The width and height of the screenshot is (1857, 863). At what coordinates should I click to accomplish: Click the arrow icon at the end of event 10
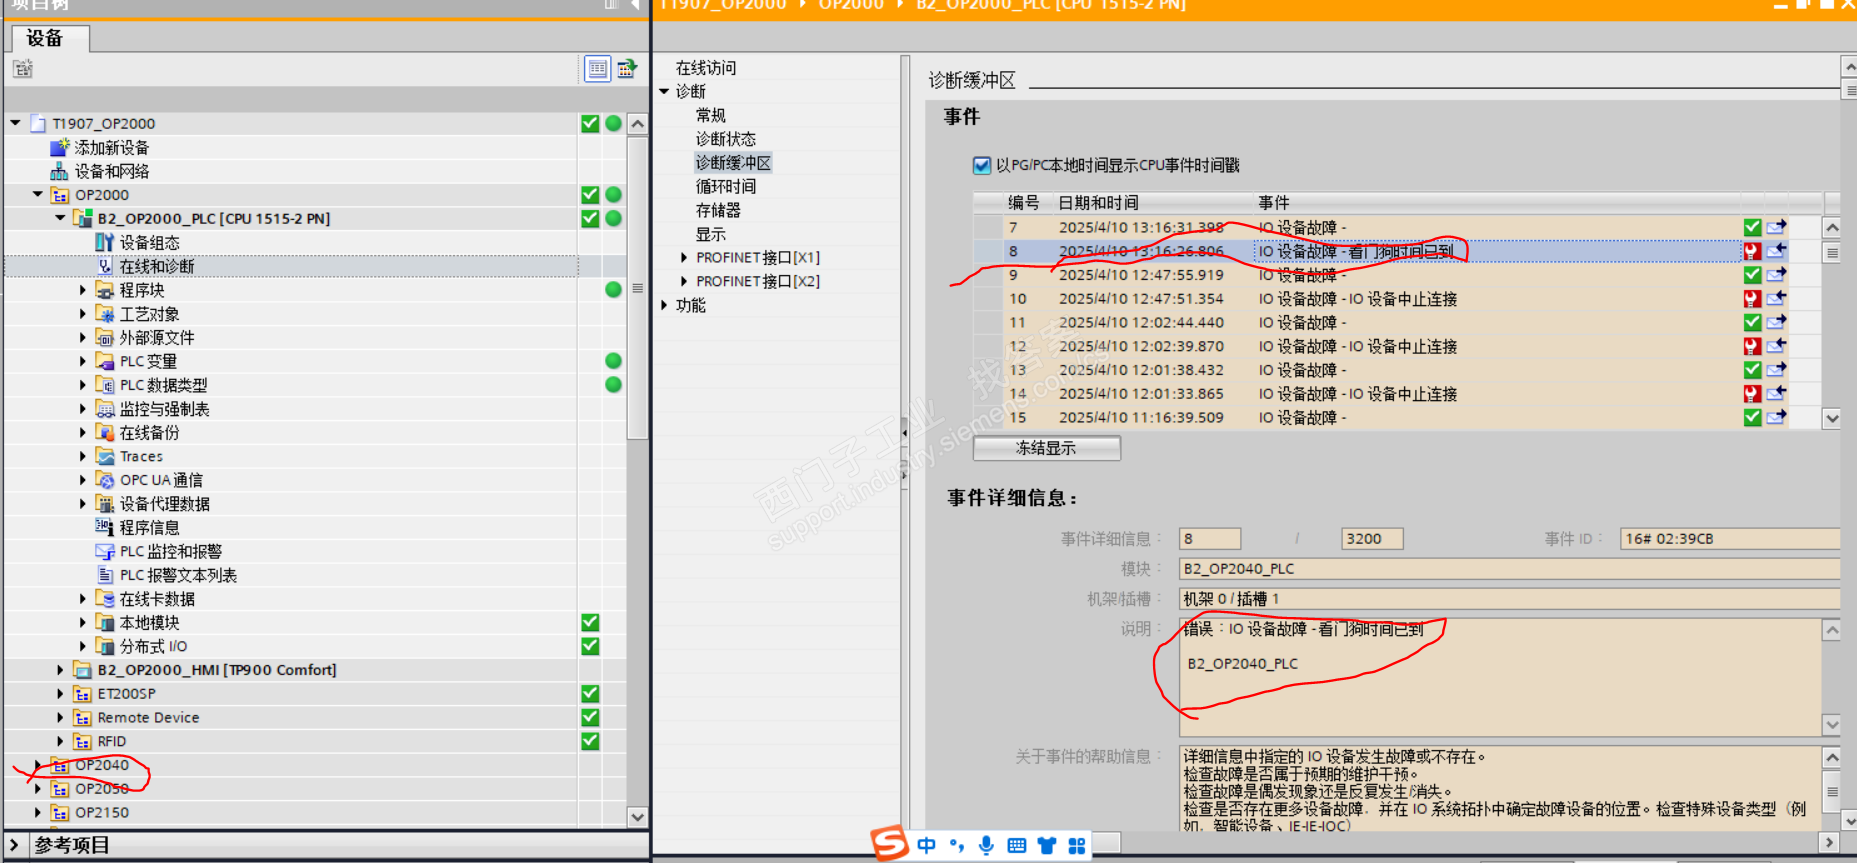(1776, 298)
